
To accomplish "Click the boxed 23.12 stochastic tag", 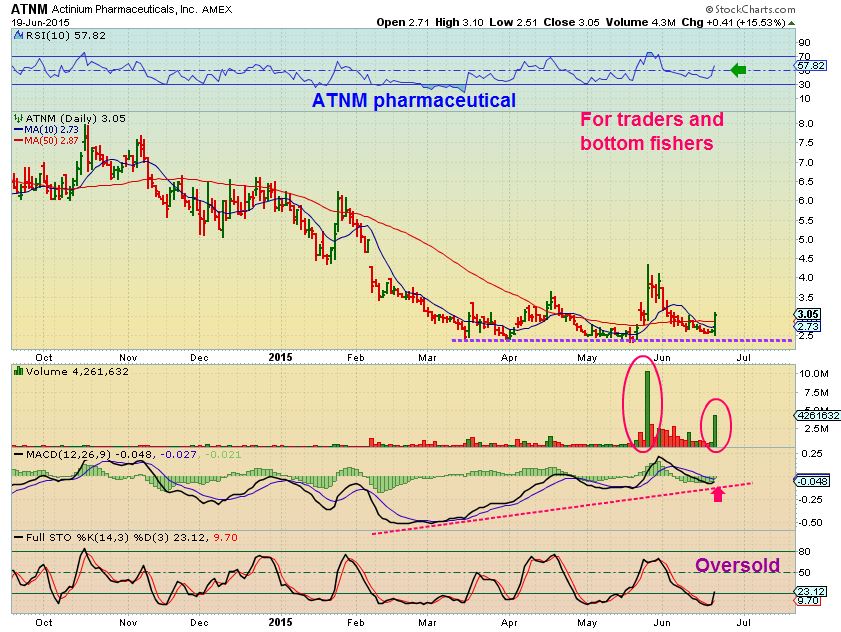I will click(x=810, y=592).
